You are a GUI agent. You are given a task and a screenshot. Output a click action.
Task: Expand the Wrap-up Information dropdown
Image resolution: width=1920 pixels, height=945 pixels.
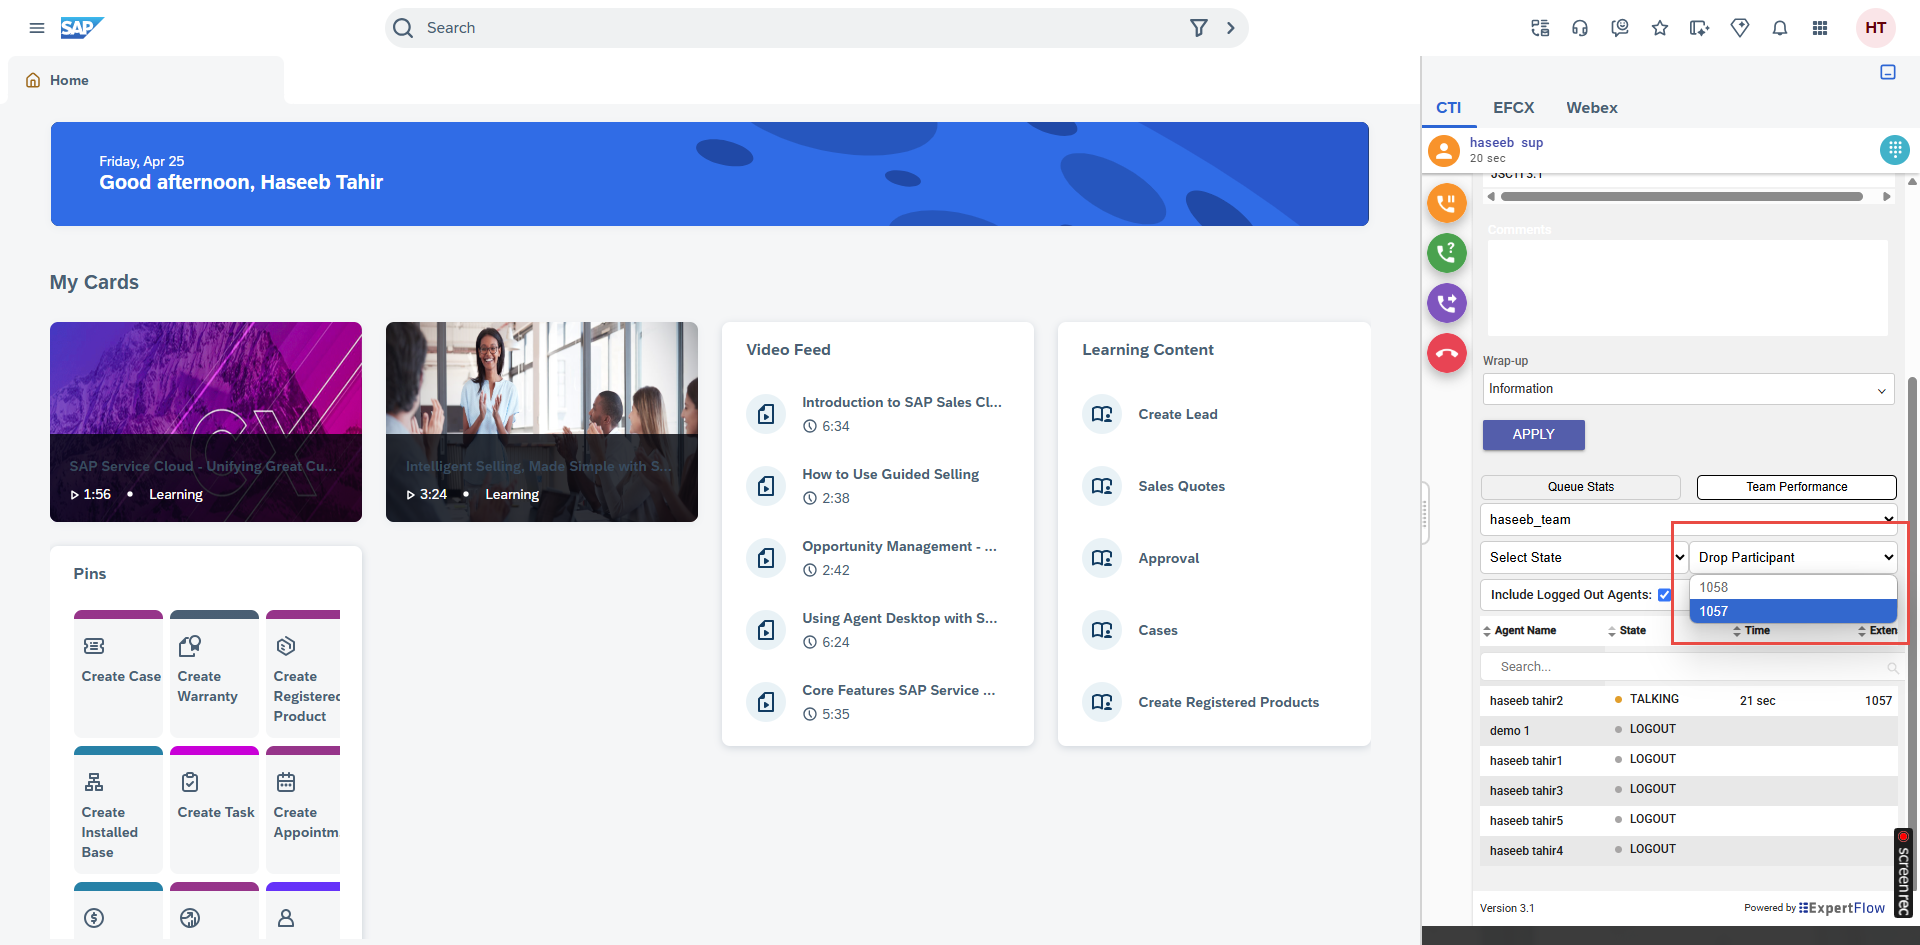[1688, 389]
